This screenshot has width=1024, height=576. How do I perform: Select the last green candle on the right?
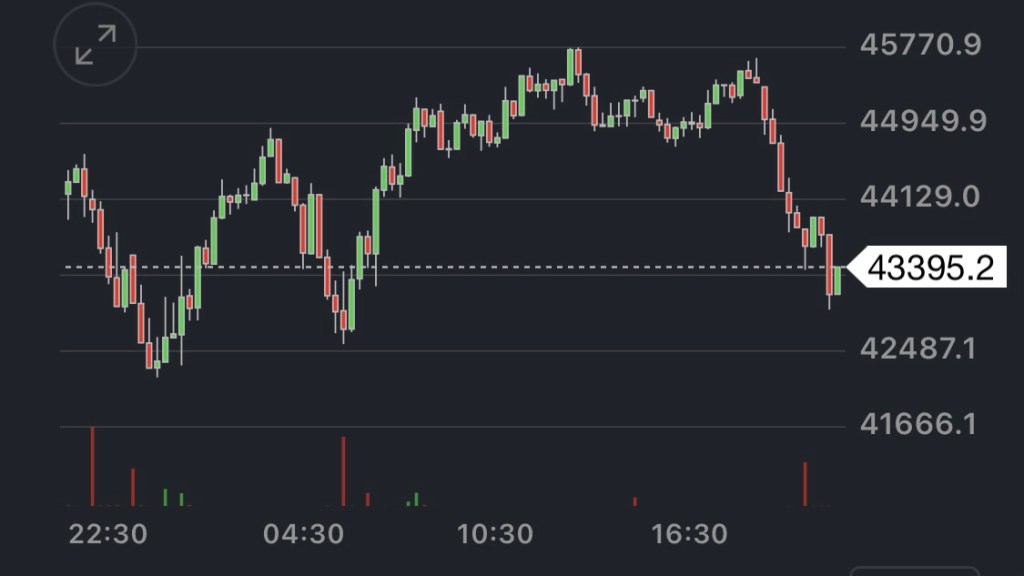(x=837, y=281)
